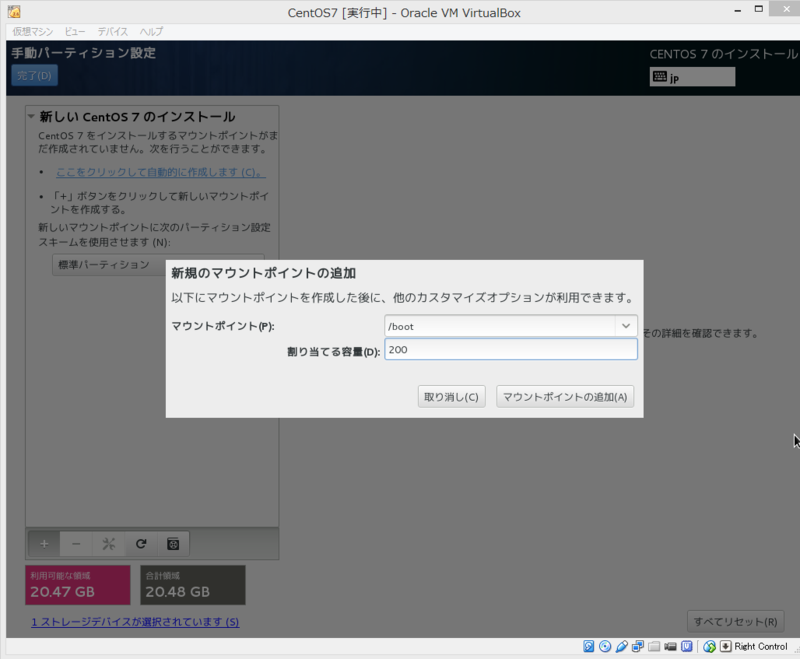Click the RAID disk icon on the toolbar

tap(173, 543)
